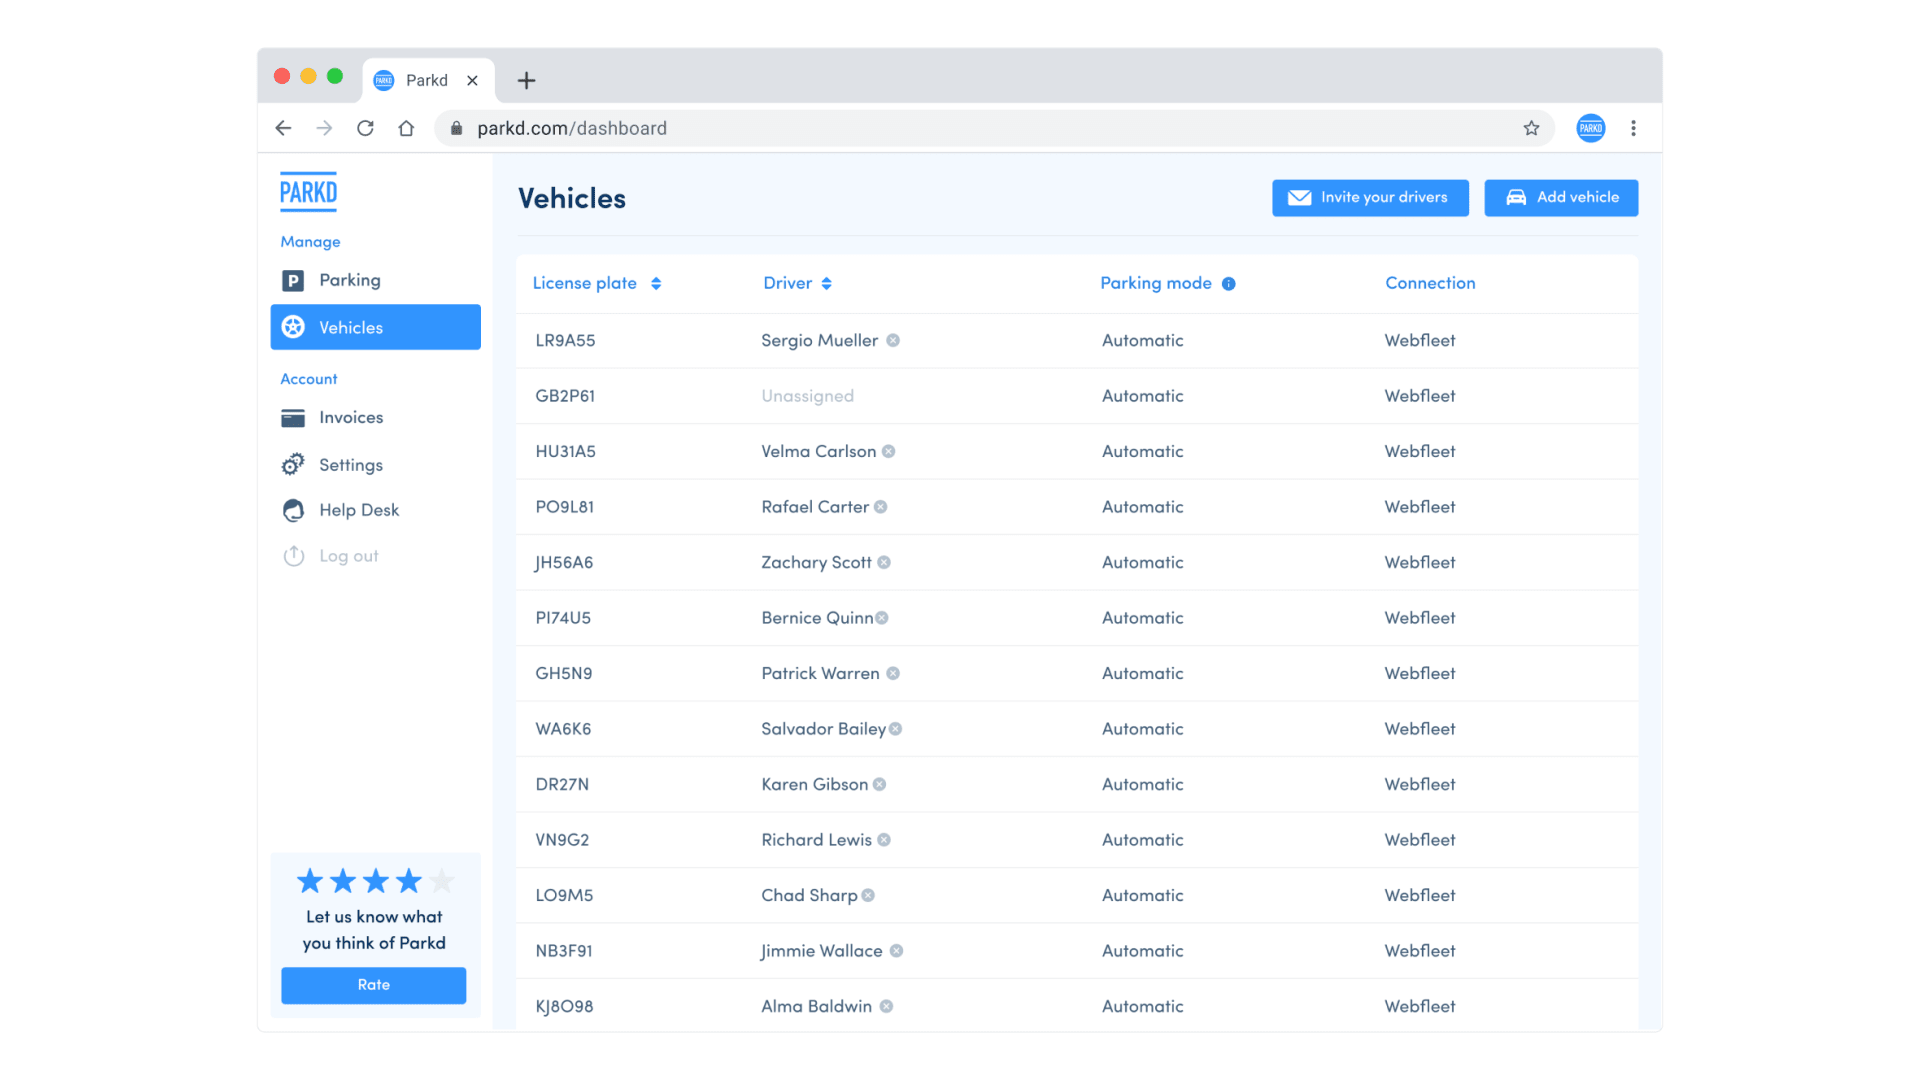Open browser three-dot menu
Image resolution: width=1920 pixels, height=1080 pixels.
(1633, 128)
